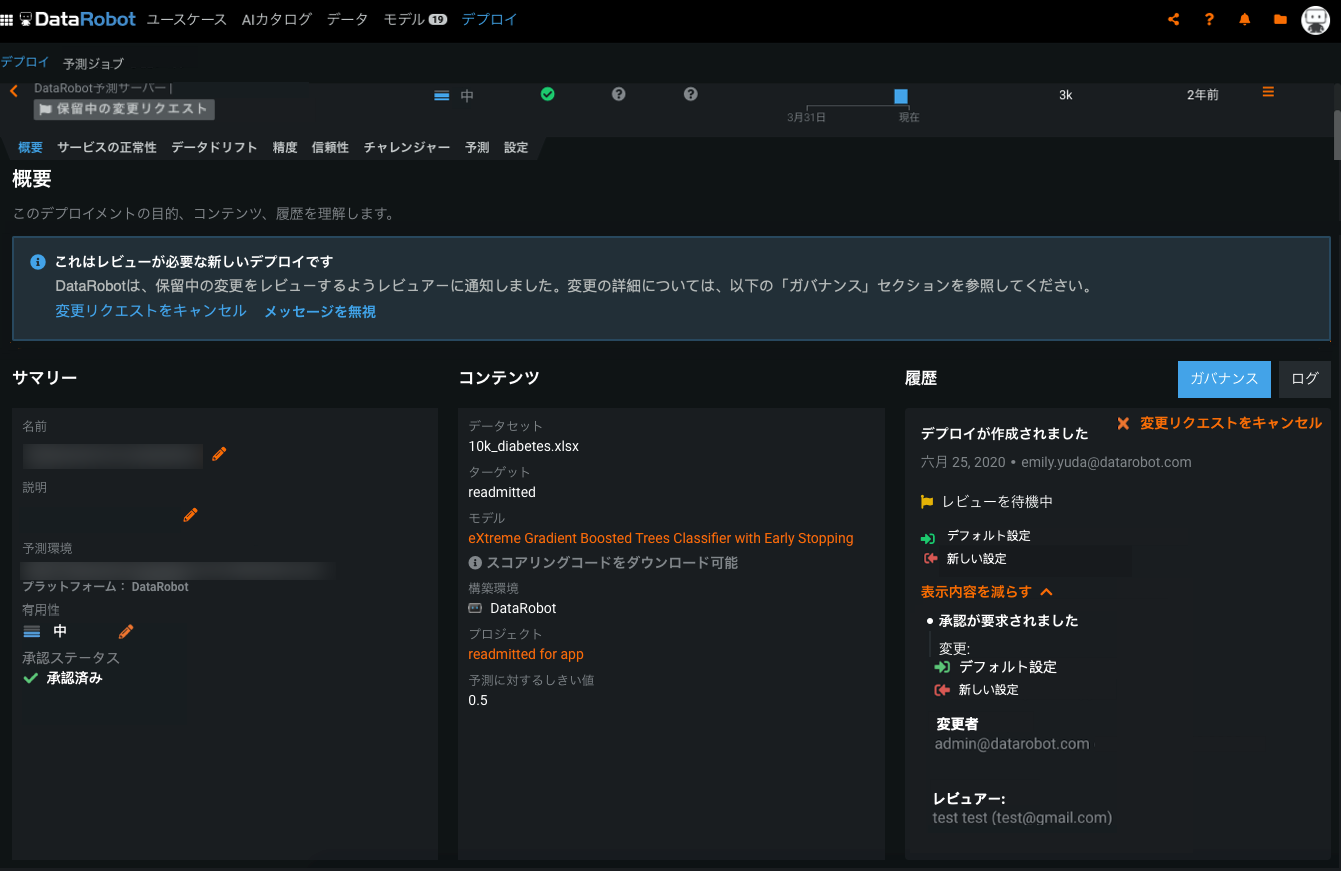This screenshot has height=871, width=1341.
Task: Go back using the orange left chevron
Action: tap(14, 92)
